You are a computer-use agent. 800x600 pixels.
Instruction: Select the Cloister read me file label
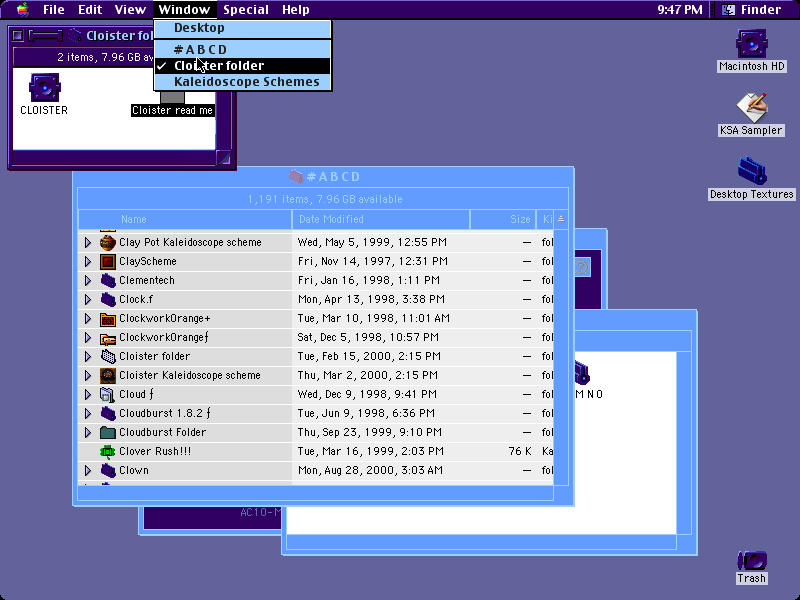172,110
